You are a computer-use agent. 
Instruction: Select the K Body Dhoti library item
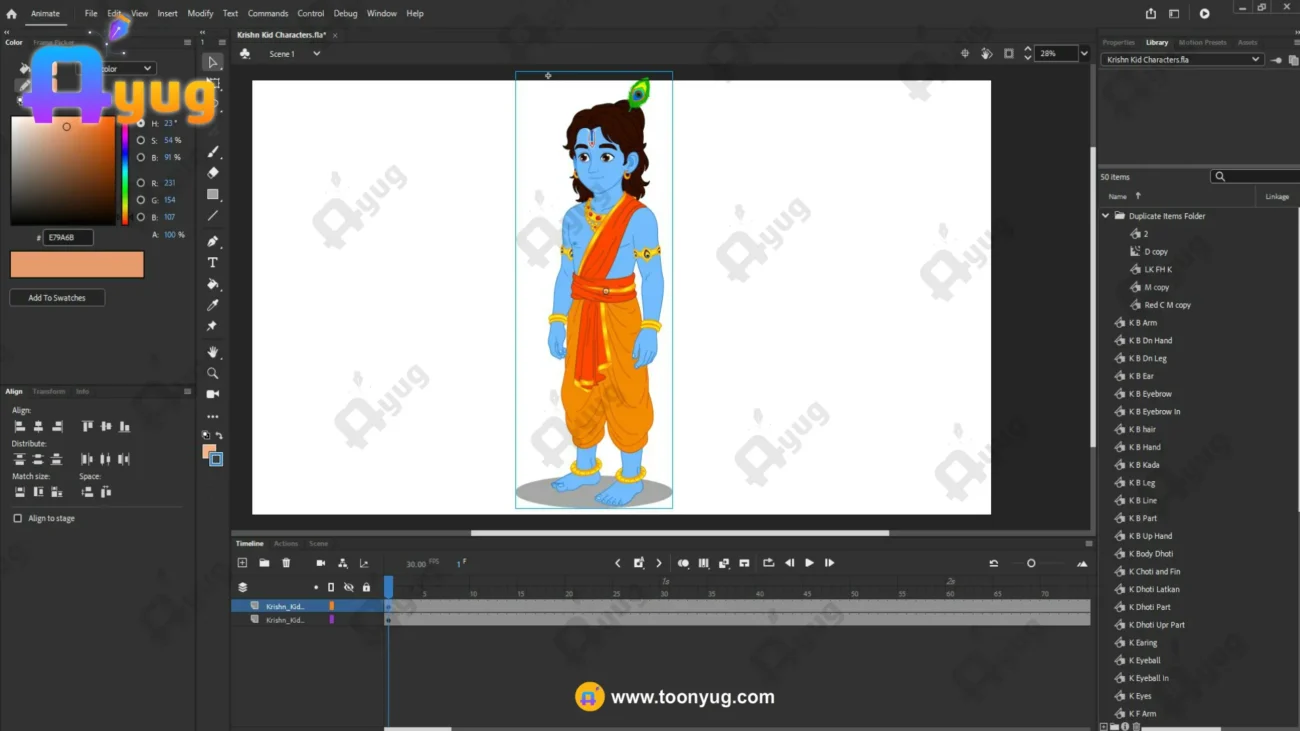pos(1151,554)
